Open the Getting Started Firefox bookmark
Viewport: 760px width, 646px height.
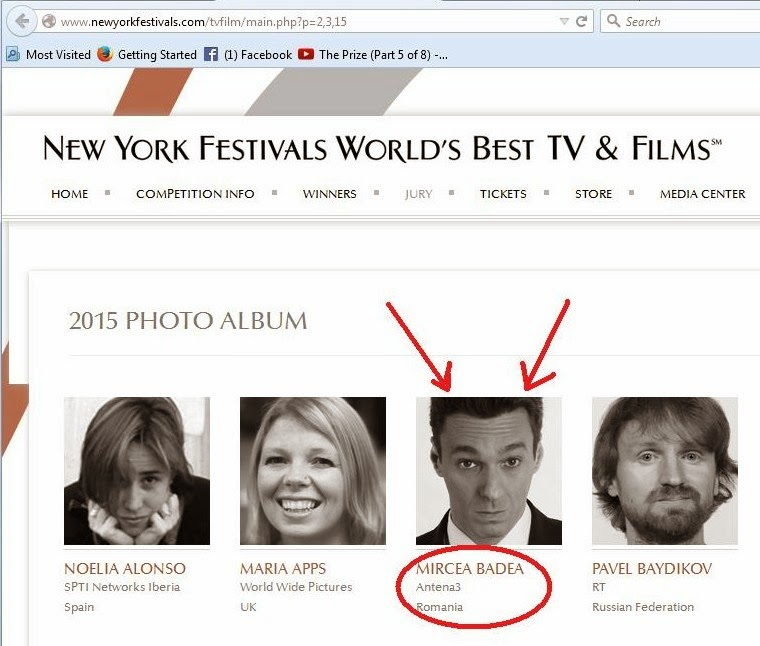pyautogui.click(x=147, y=55)
